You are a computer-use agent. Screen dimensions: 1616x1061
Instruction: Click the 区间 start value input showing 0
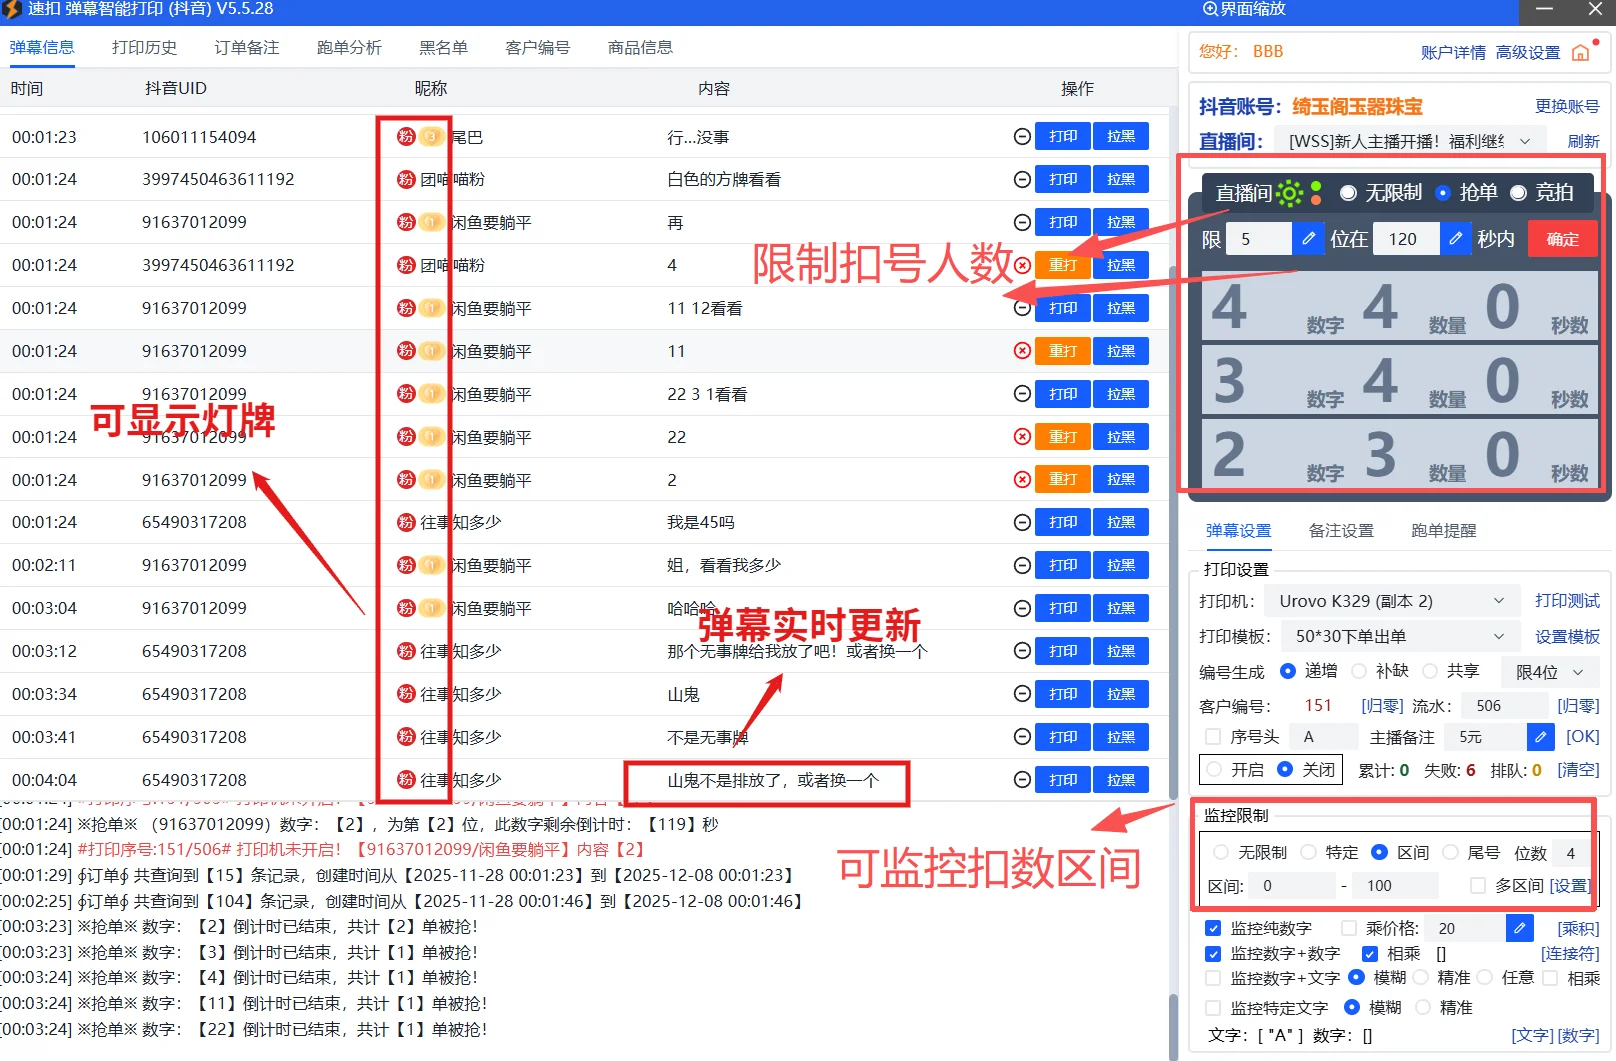[1292, 886]
